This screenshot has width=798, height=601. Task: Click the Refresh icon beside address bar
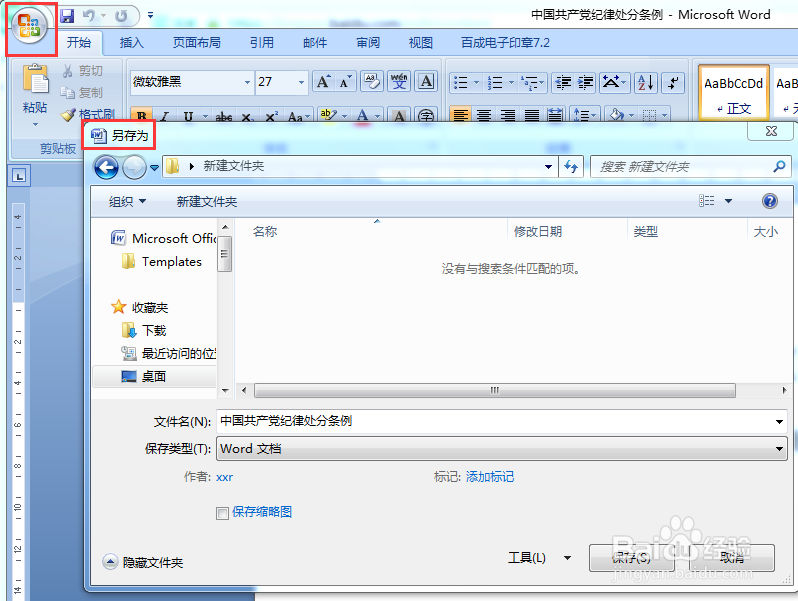571,166
